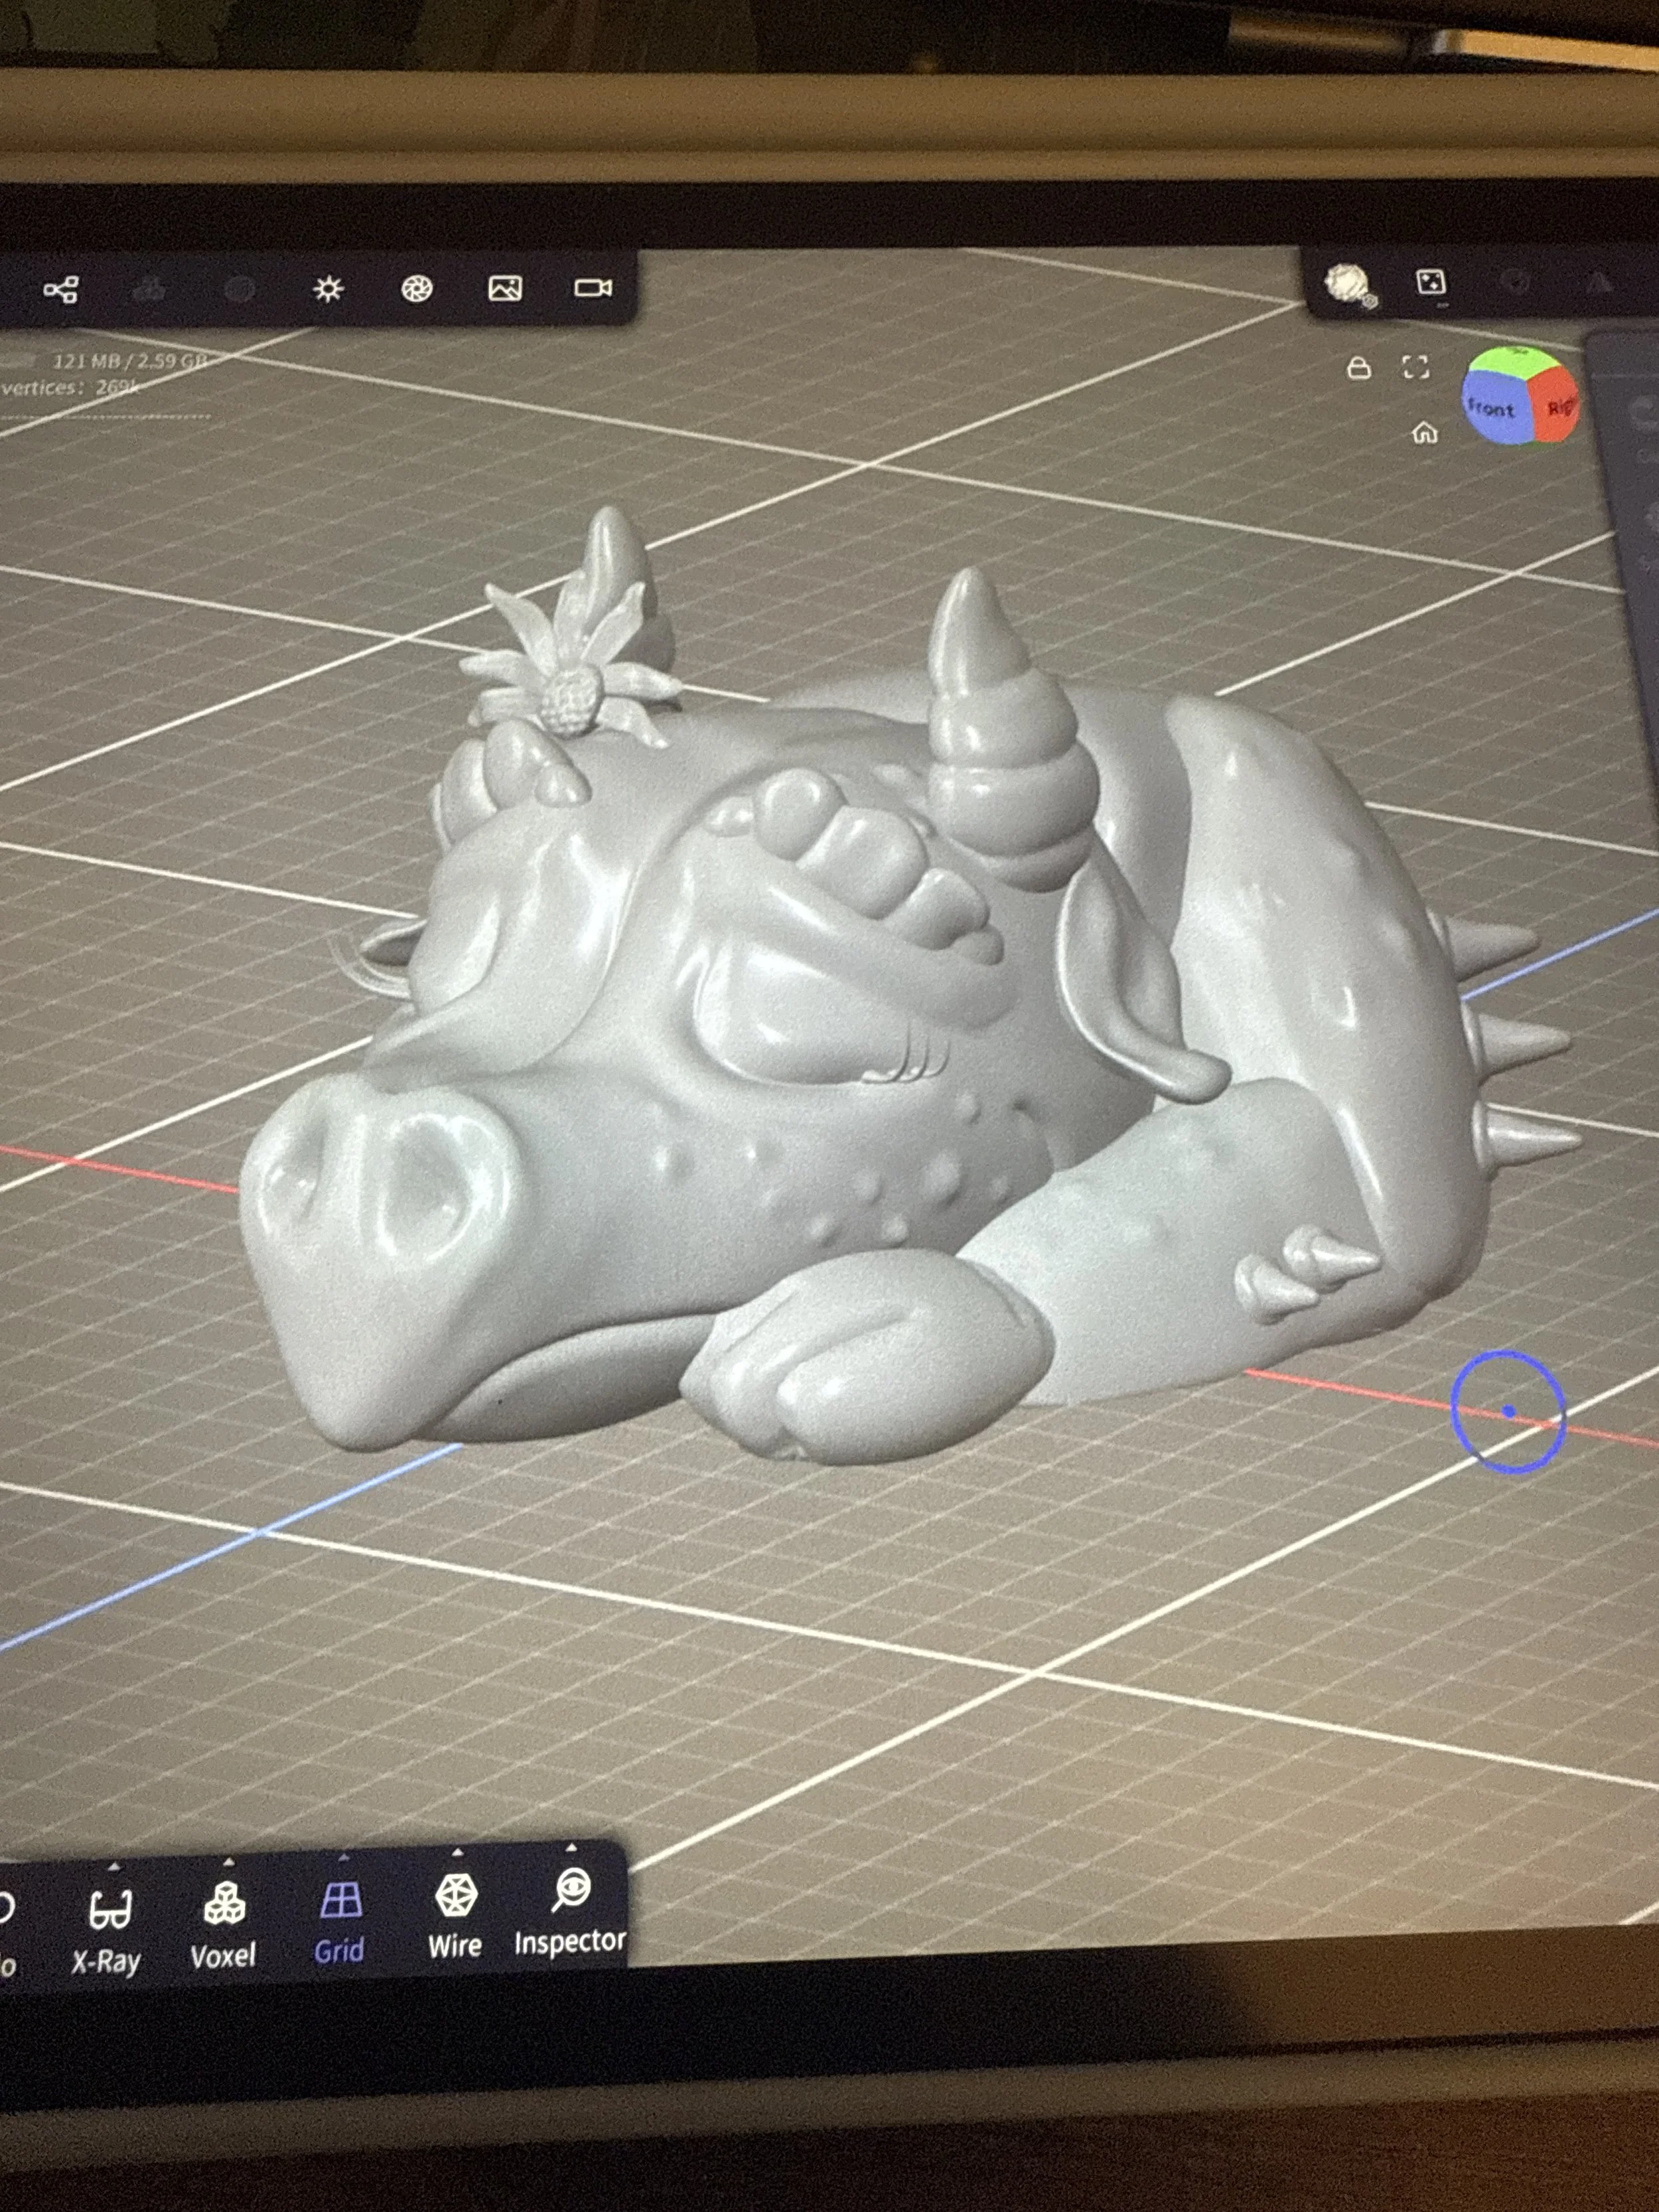The height and width of the screenshot is (2212, 1659).
Task: Expand options arrow above Grid
Action: (x=343, y=1857)
